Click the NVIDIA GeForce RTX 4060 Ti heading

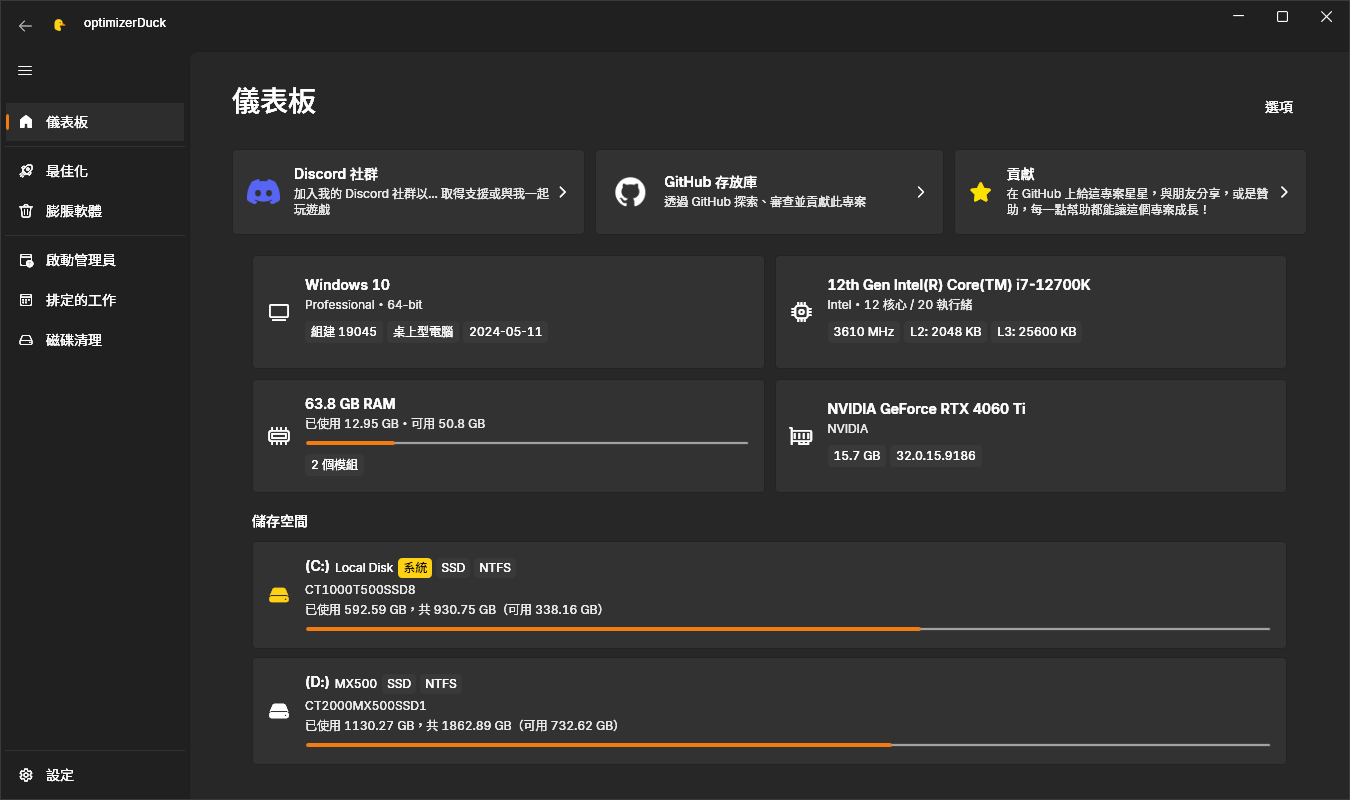(926, 409)
